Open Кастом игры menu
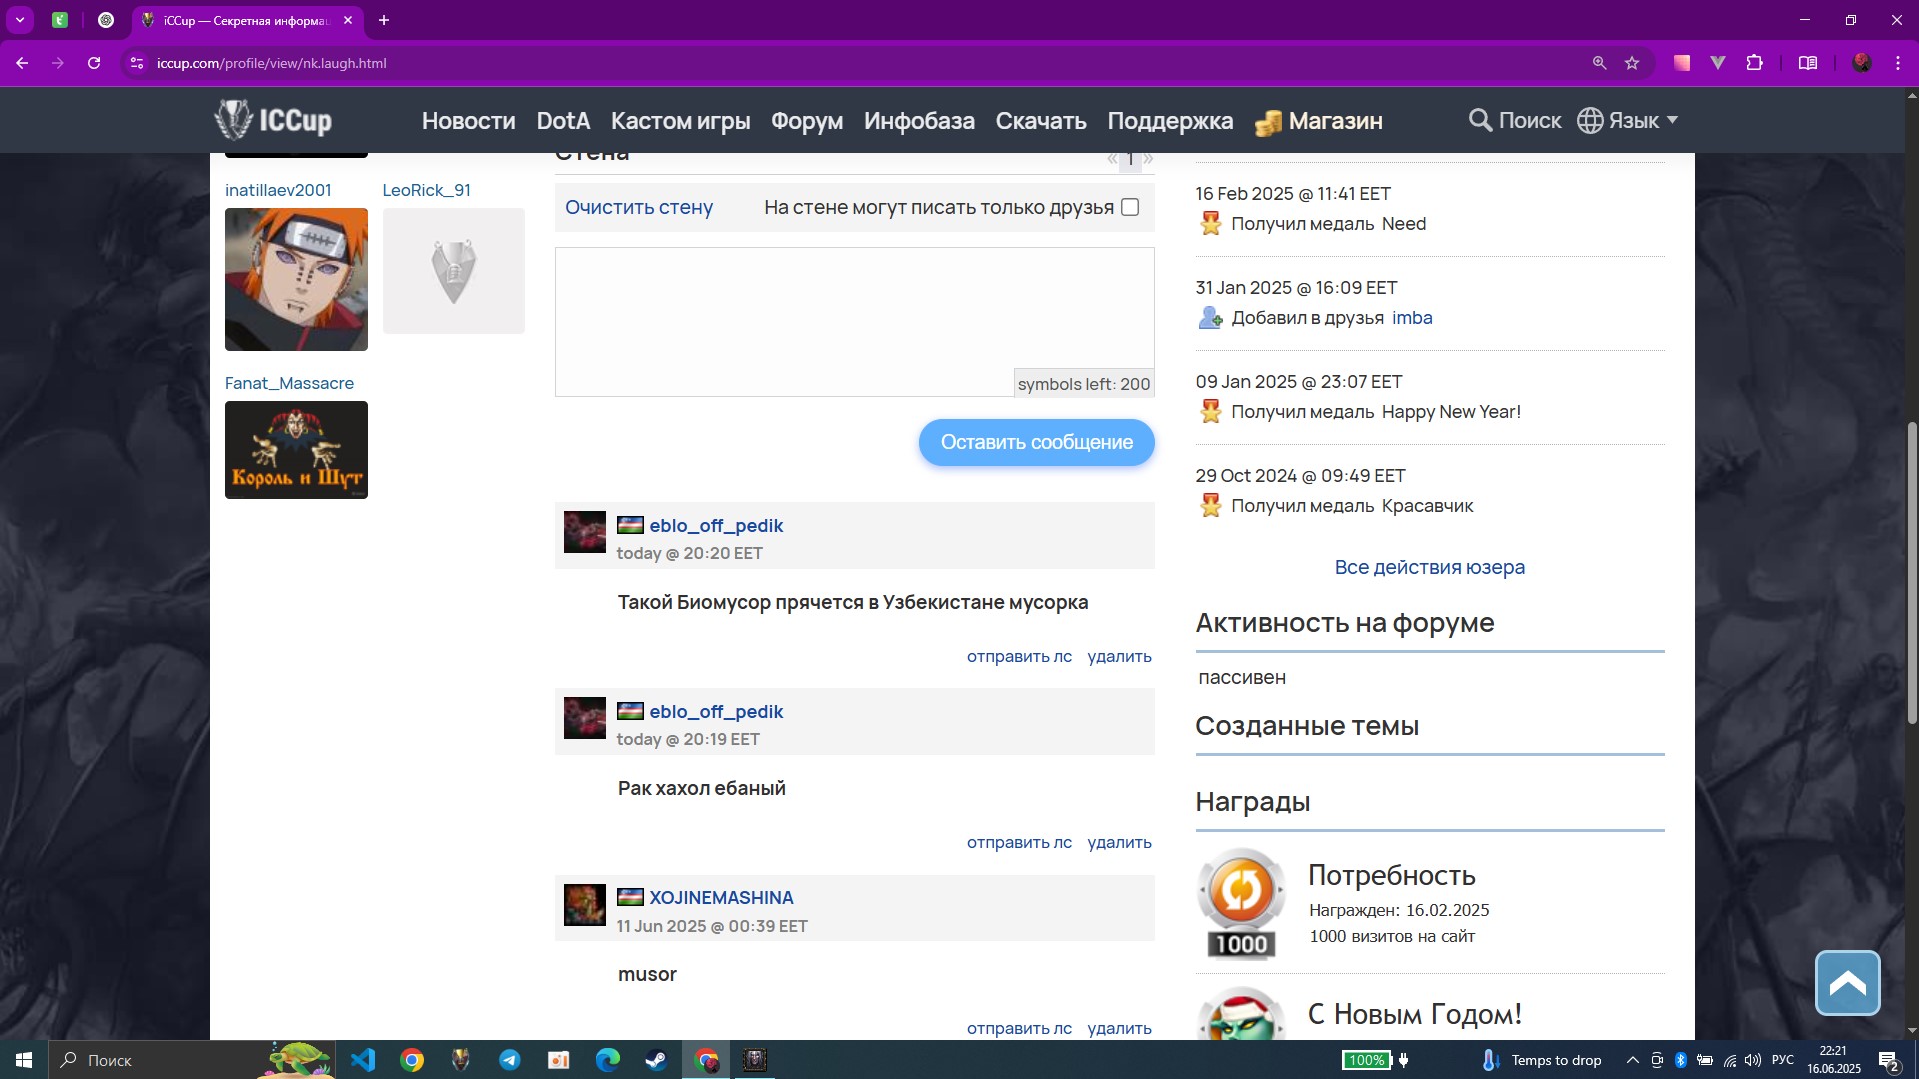This screenshot has height=1079, width=1919. click(x=680, y=120)
